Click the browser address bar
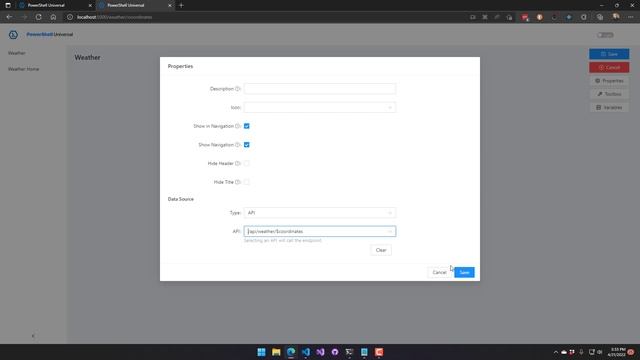Viewport: 640px width, 360px height. (265, 17)
